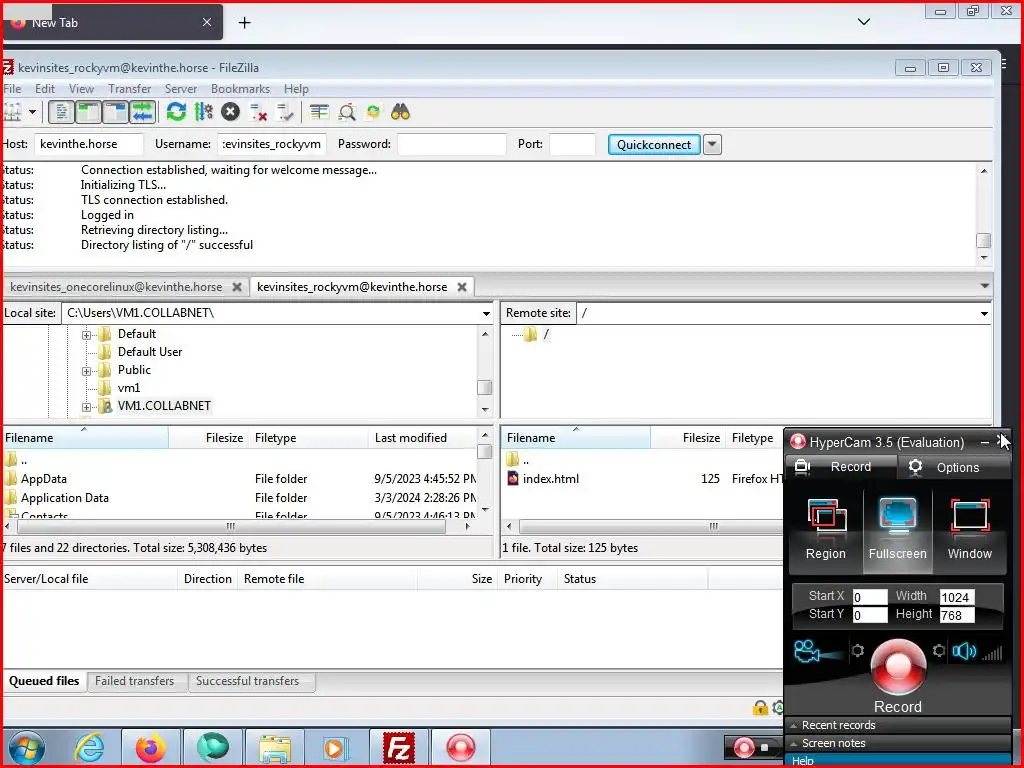Toggle remote directory tree display

(x=115, y=112)
